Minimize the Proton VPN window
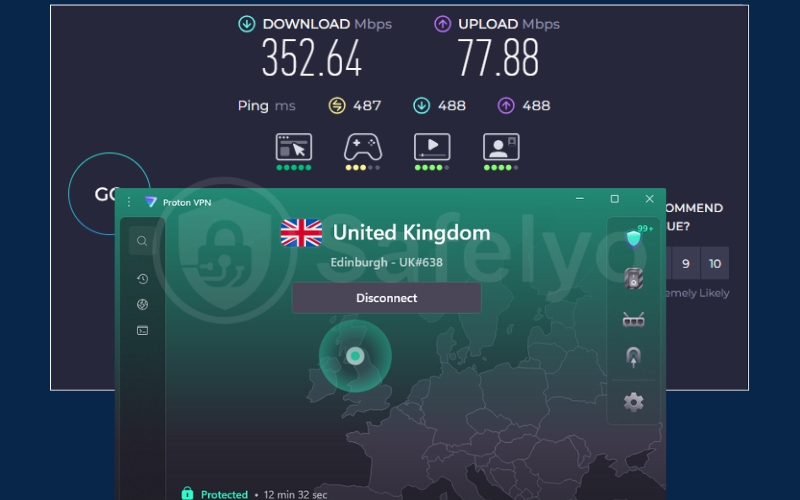This screenshot has width=800, height=500. point(580,198)
